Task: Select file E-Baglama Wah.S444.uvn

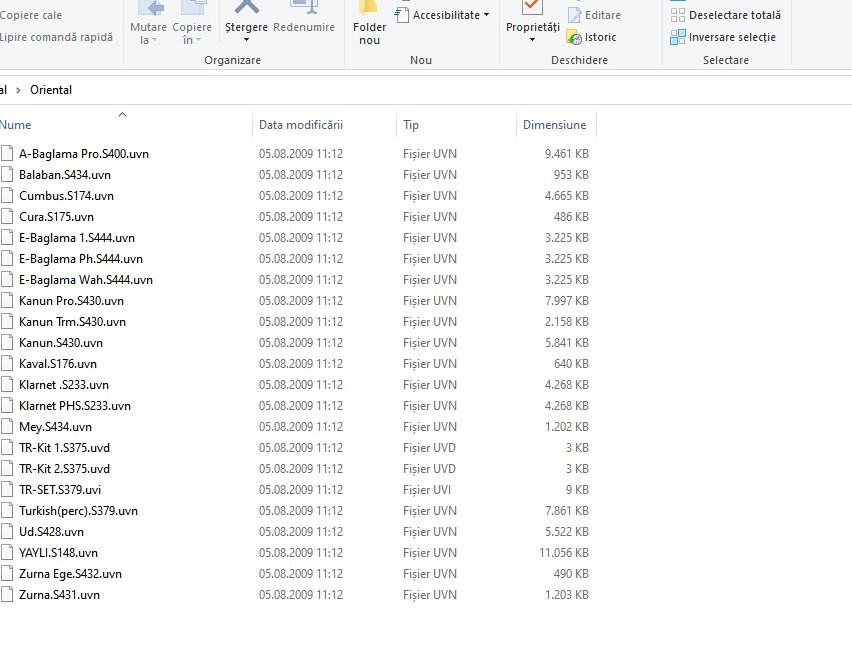Action: pos(86,280)
